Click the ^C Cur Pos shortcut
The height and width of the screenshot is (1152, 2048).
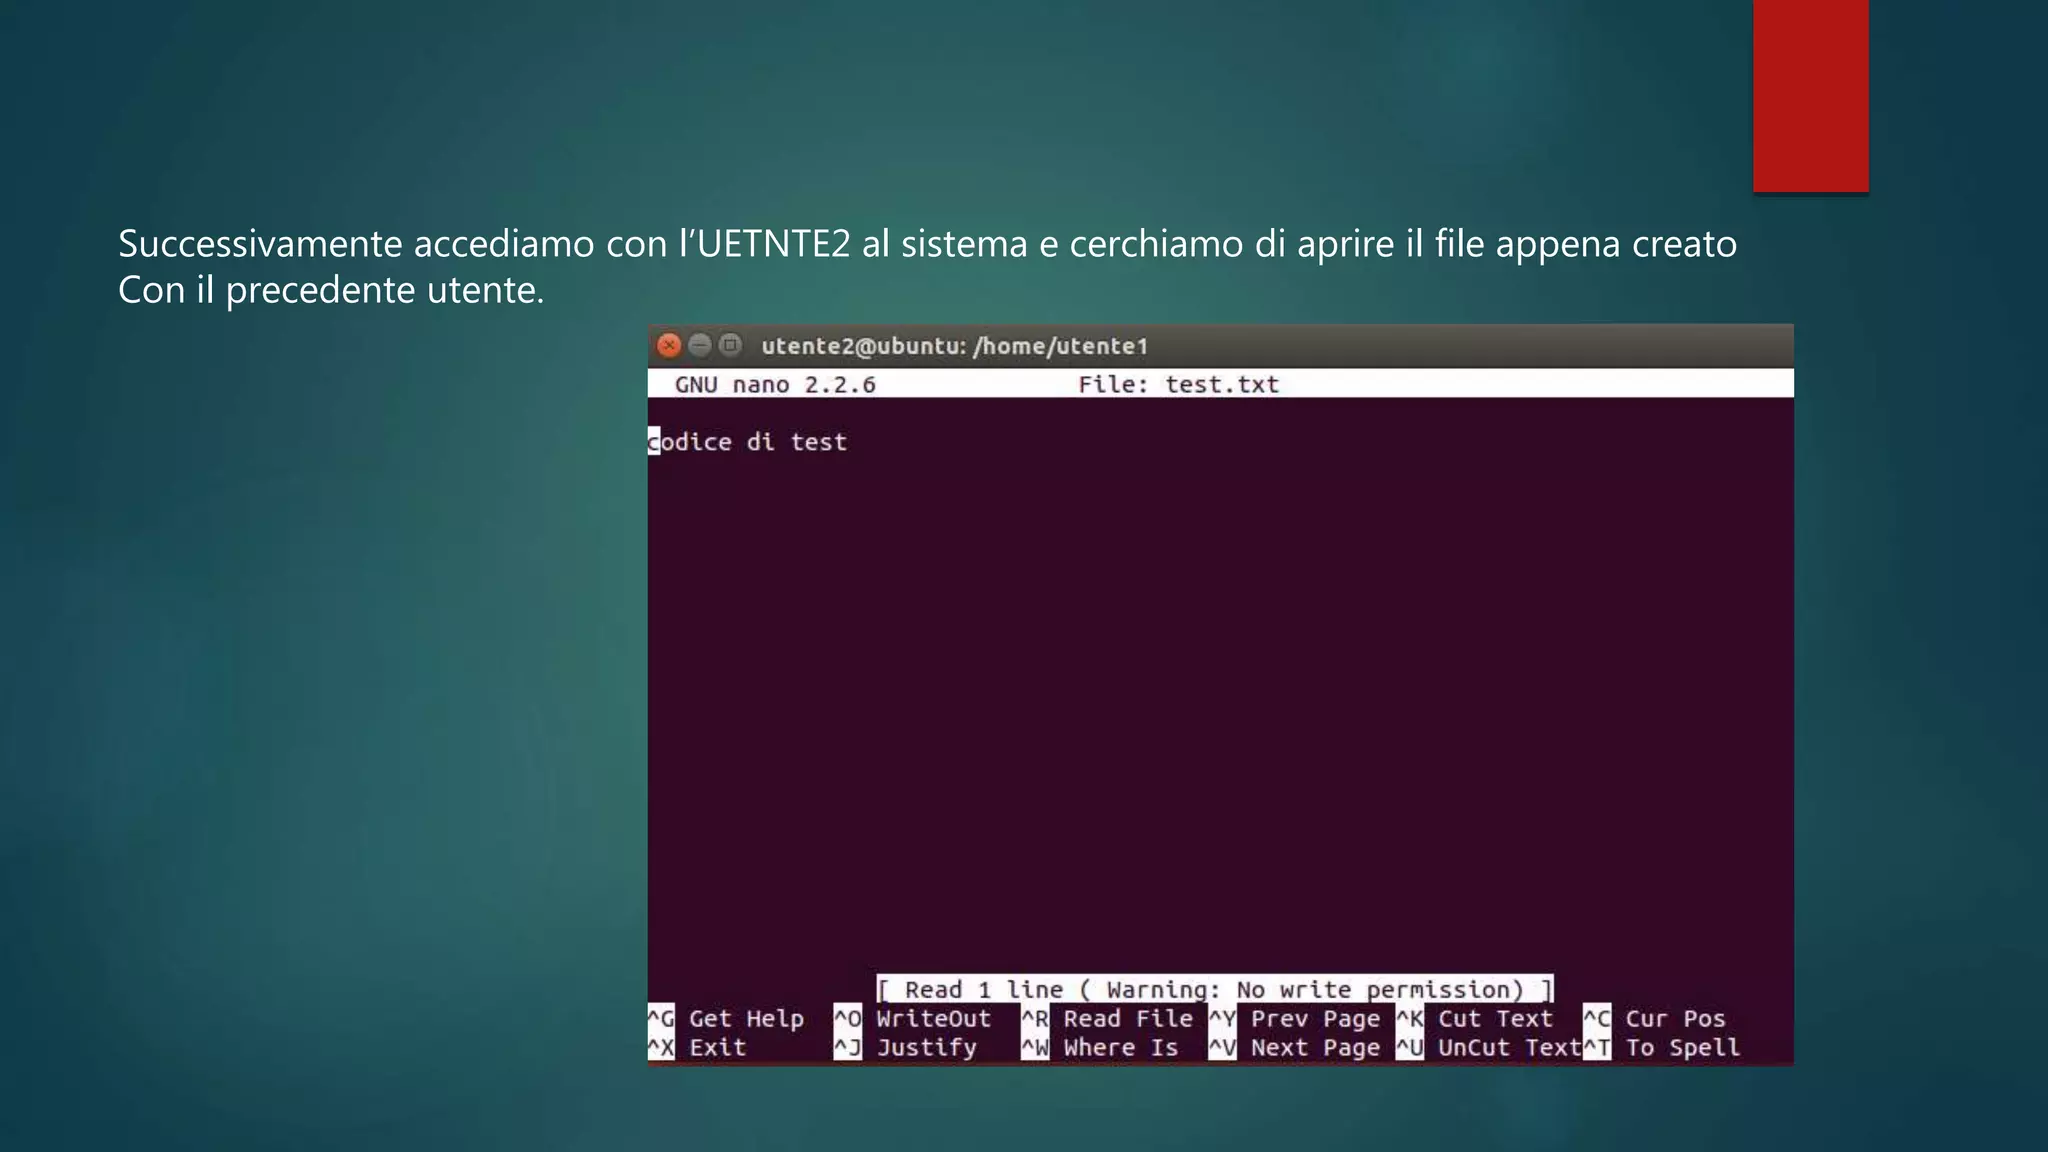point(1654,1018)
